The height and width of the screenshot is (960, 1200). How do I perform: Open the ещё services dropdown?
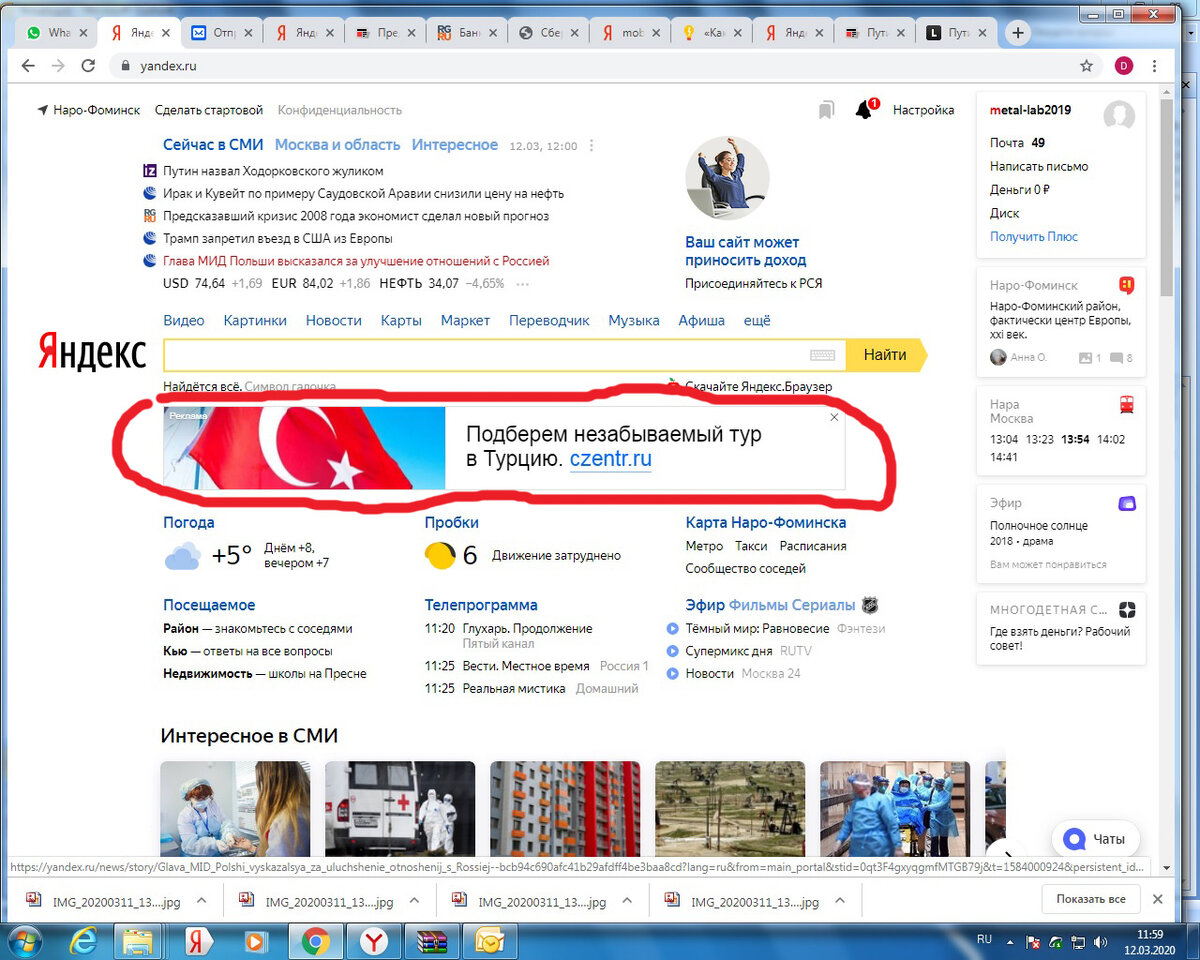757,320
